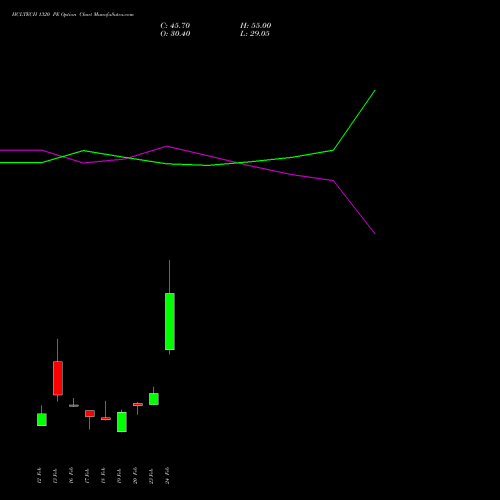Select the thin red candle for 18 Feb

coord(106,419)
